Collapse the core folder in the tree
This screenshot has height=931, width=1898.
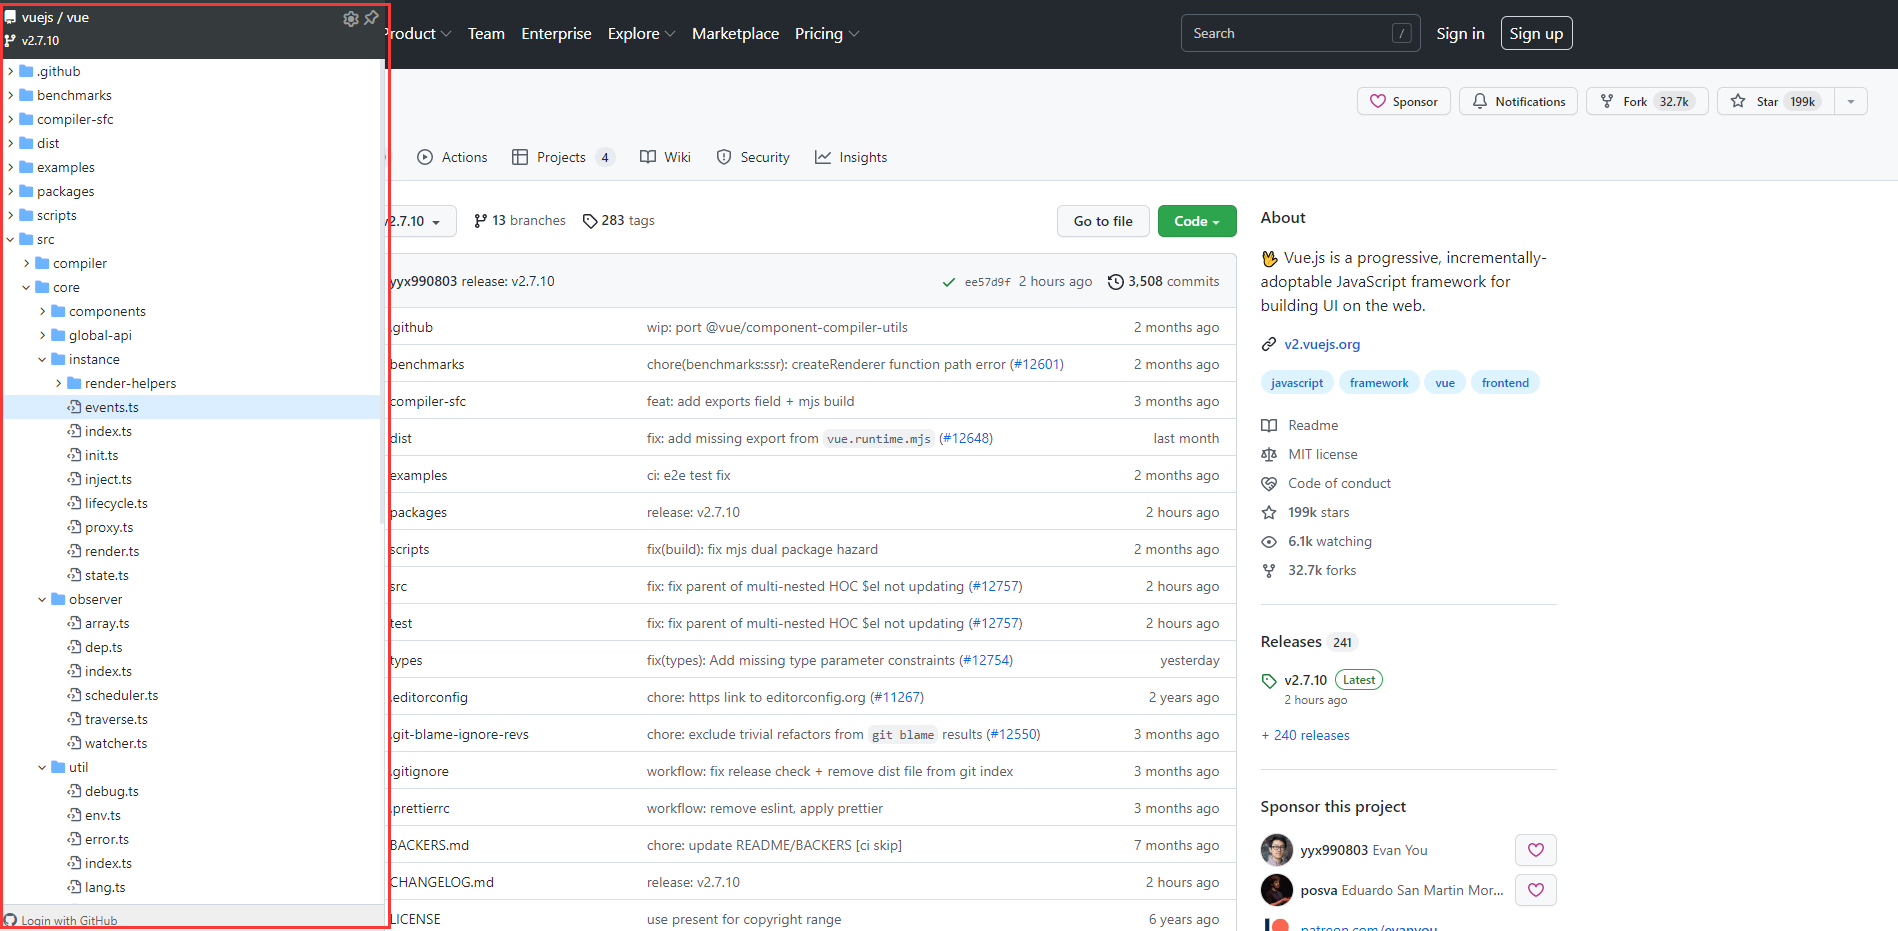click(27, 287)
